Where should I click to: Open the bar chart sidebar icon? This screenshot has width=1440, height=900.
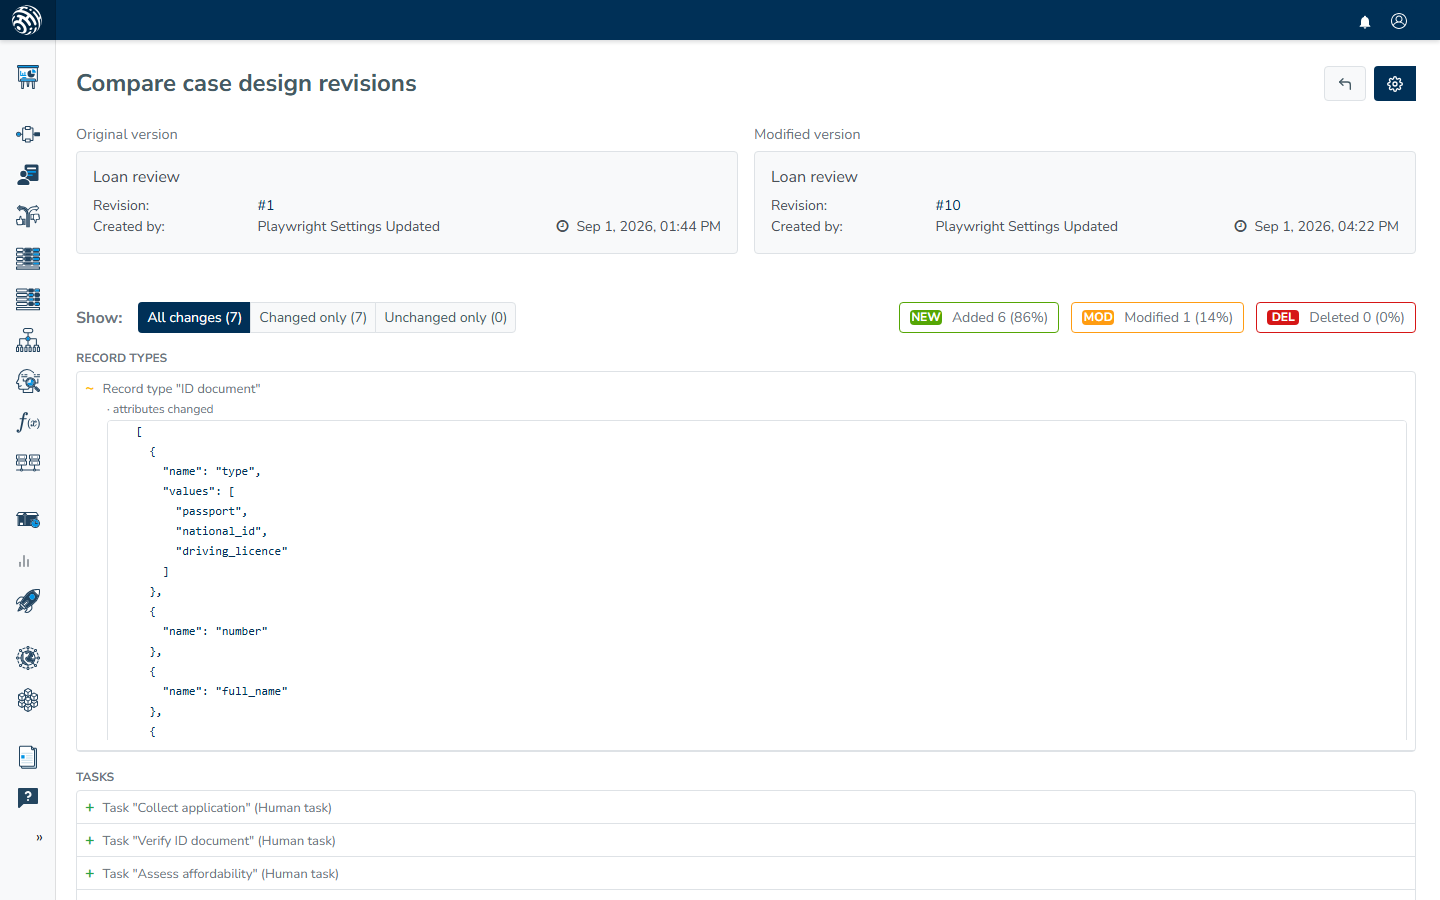[24, 561]
